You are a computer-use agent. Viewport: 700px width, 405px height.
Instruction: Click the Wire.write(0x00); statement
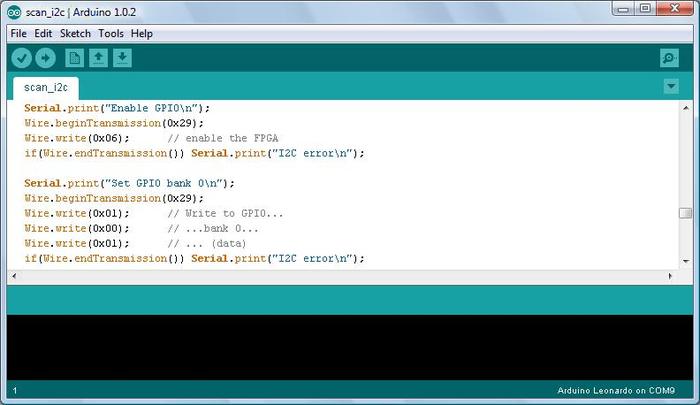pyautogui.click(x=77, y=228)
